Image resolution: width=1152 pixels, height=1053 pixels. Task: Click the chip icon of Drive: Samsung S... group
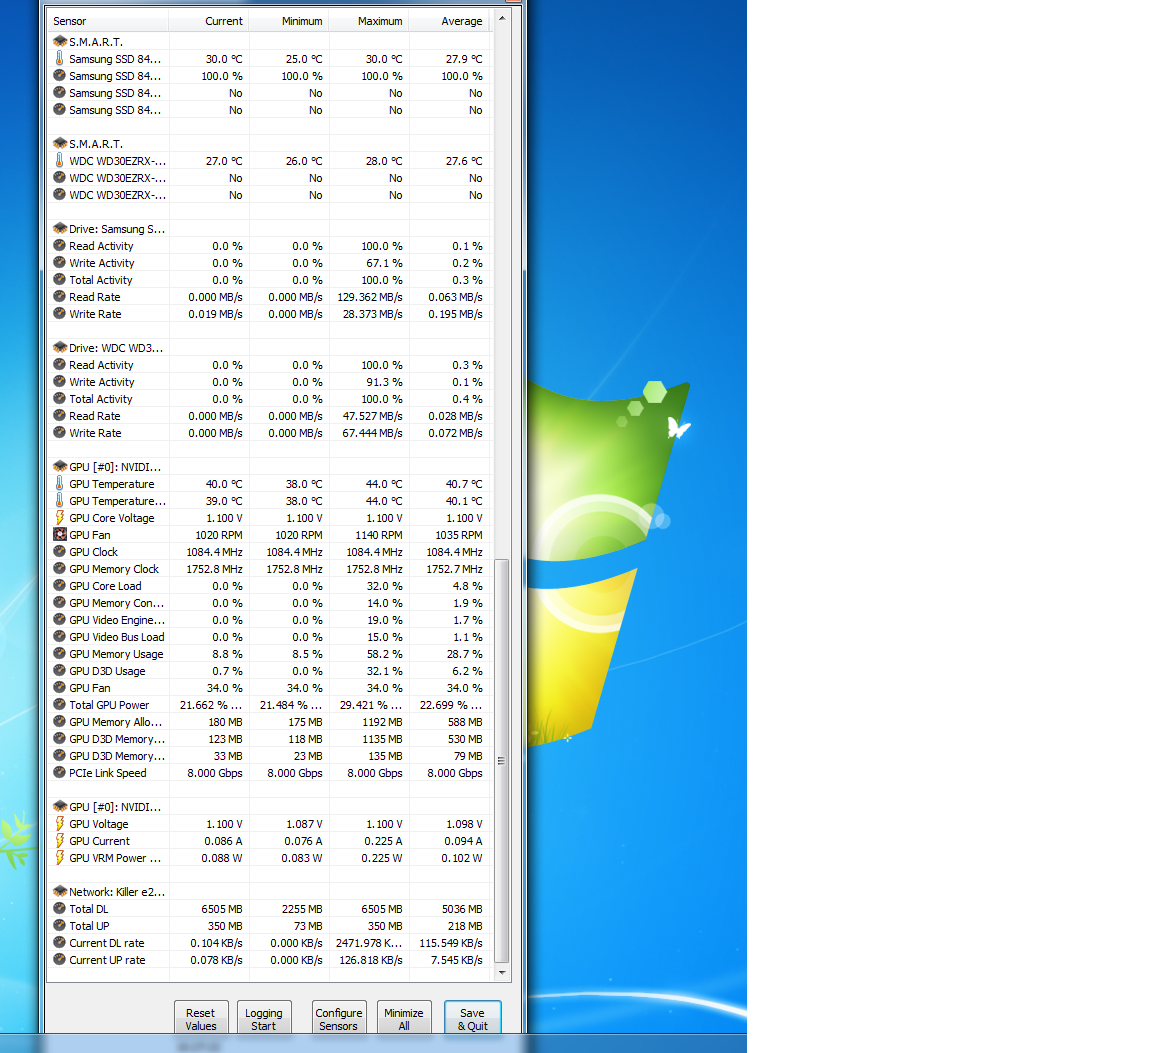click(x=60, y=229)
